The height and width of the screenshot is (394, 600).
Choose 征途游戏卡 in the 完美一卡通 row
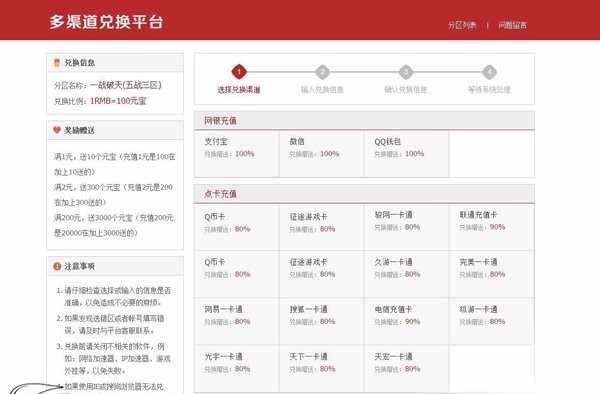(x=322, y=274)
